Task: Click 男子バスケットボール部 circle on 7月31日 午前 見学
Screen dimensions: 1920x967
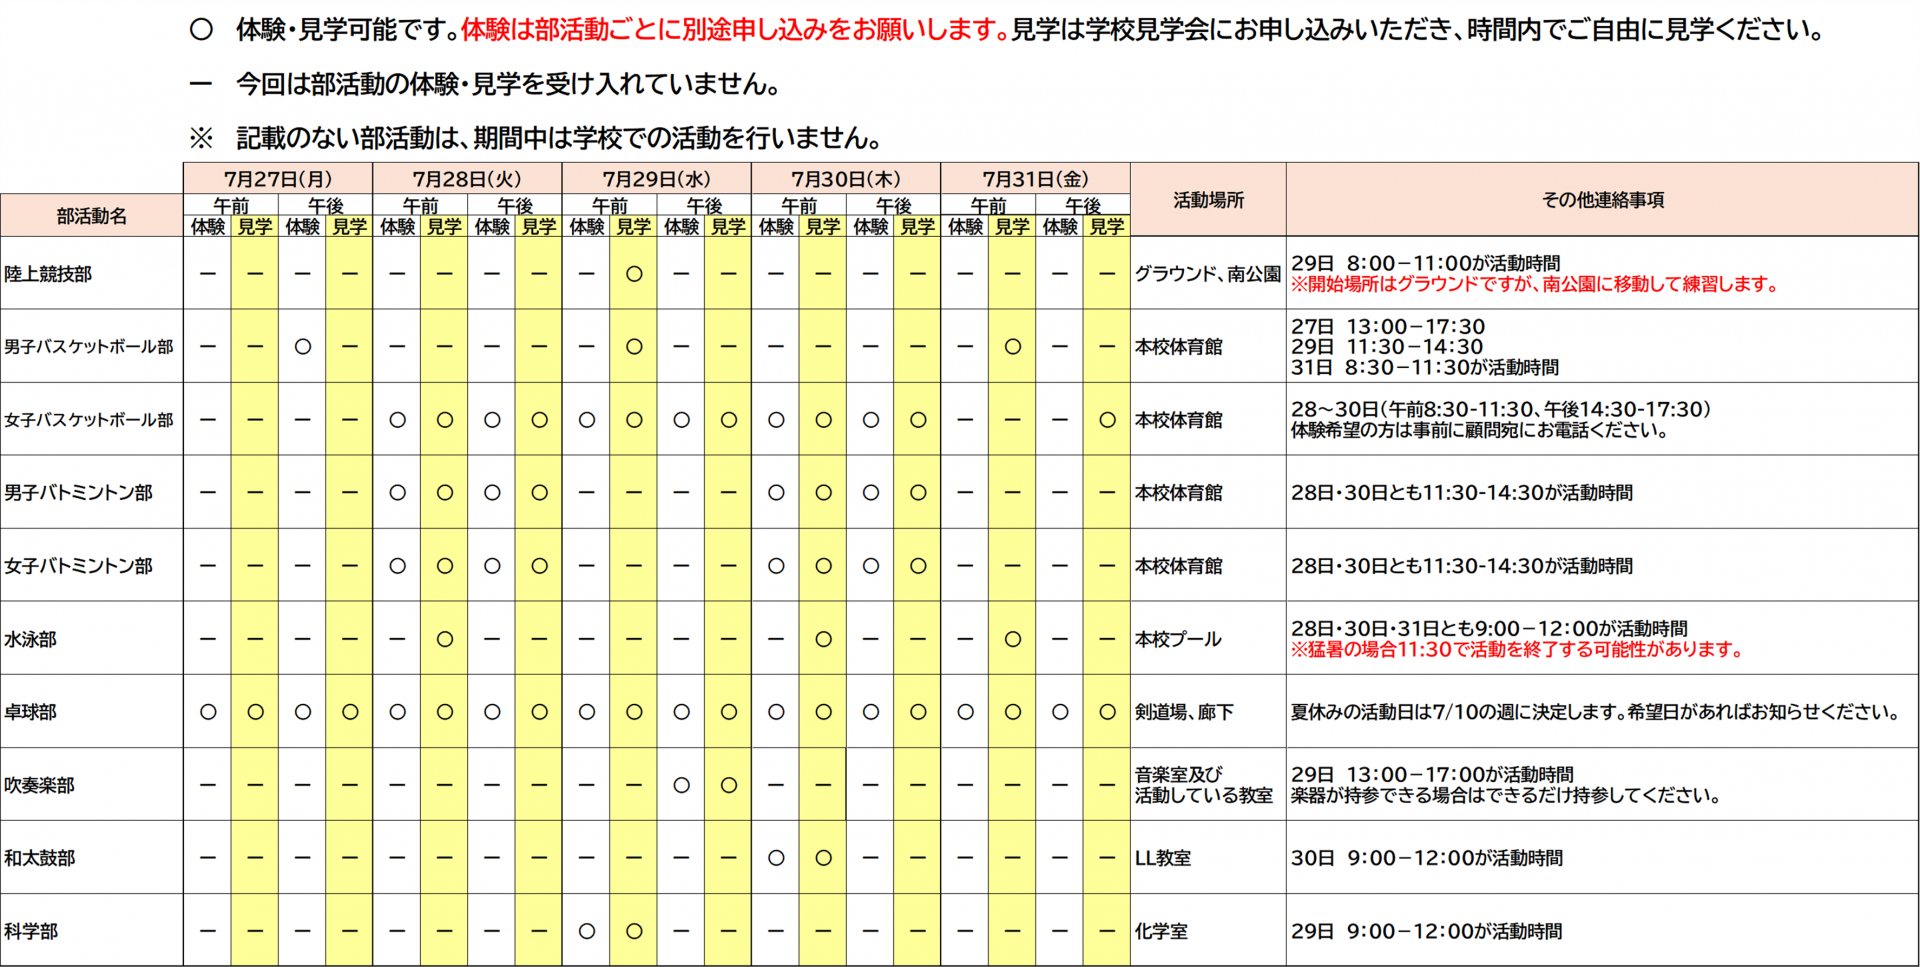Action: pos(1013,347)
